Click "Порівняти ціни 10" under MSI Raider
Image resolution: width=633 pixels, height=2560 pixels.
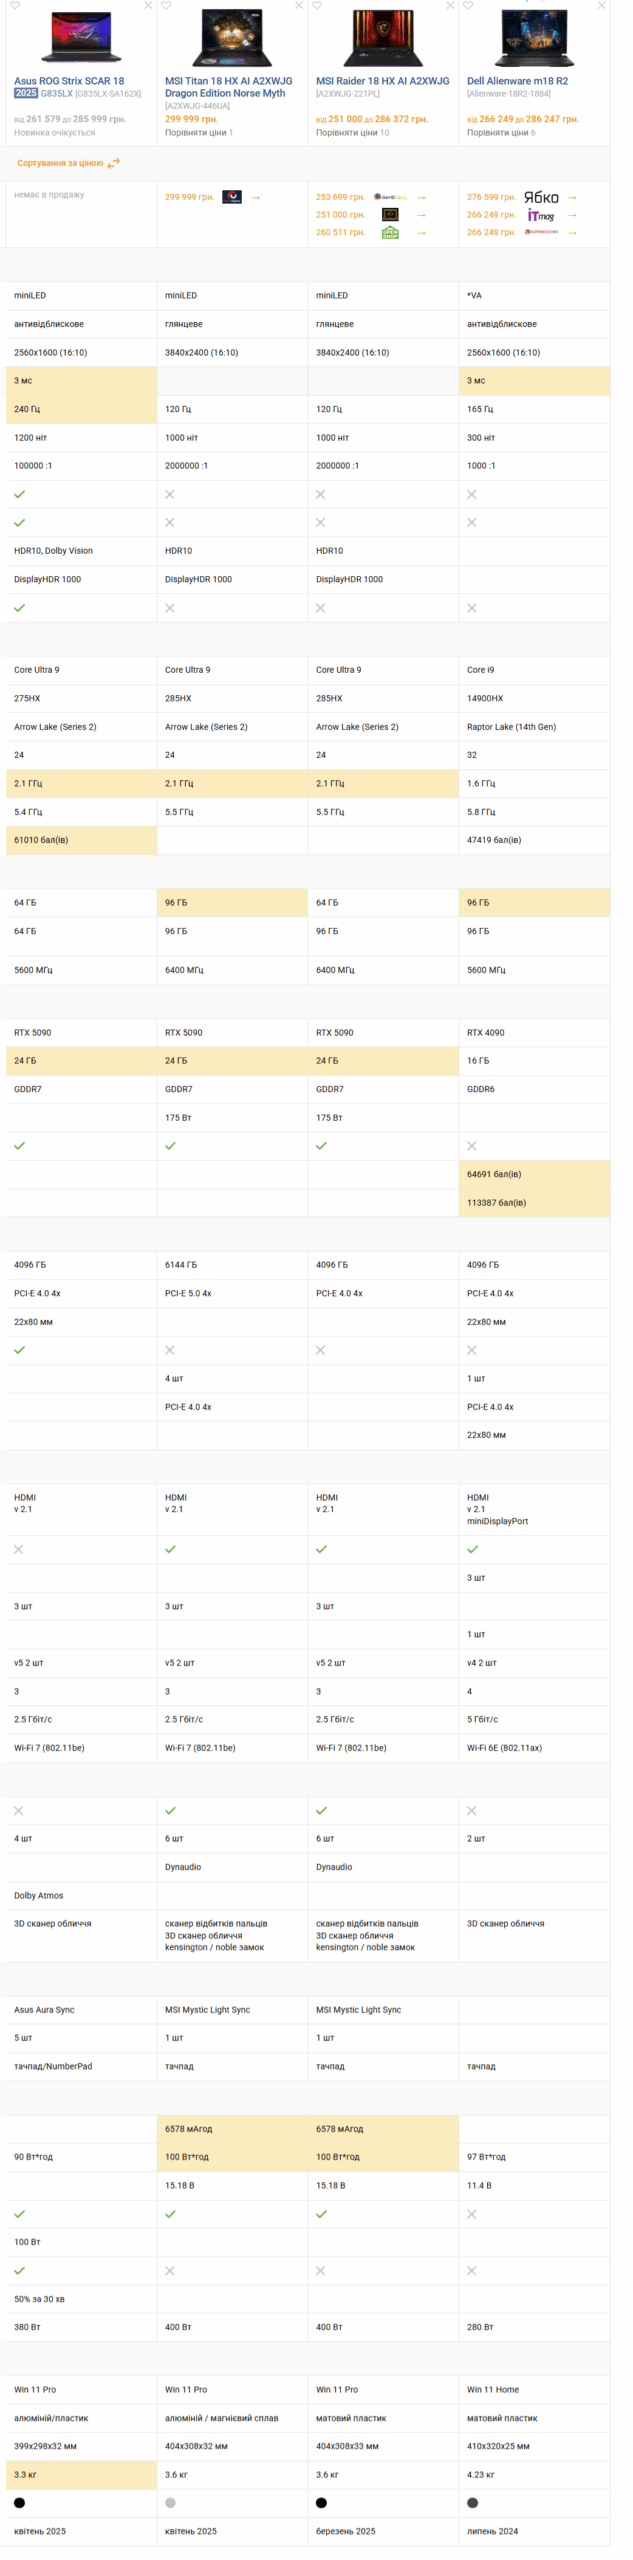(352, 132)
